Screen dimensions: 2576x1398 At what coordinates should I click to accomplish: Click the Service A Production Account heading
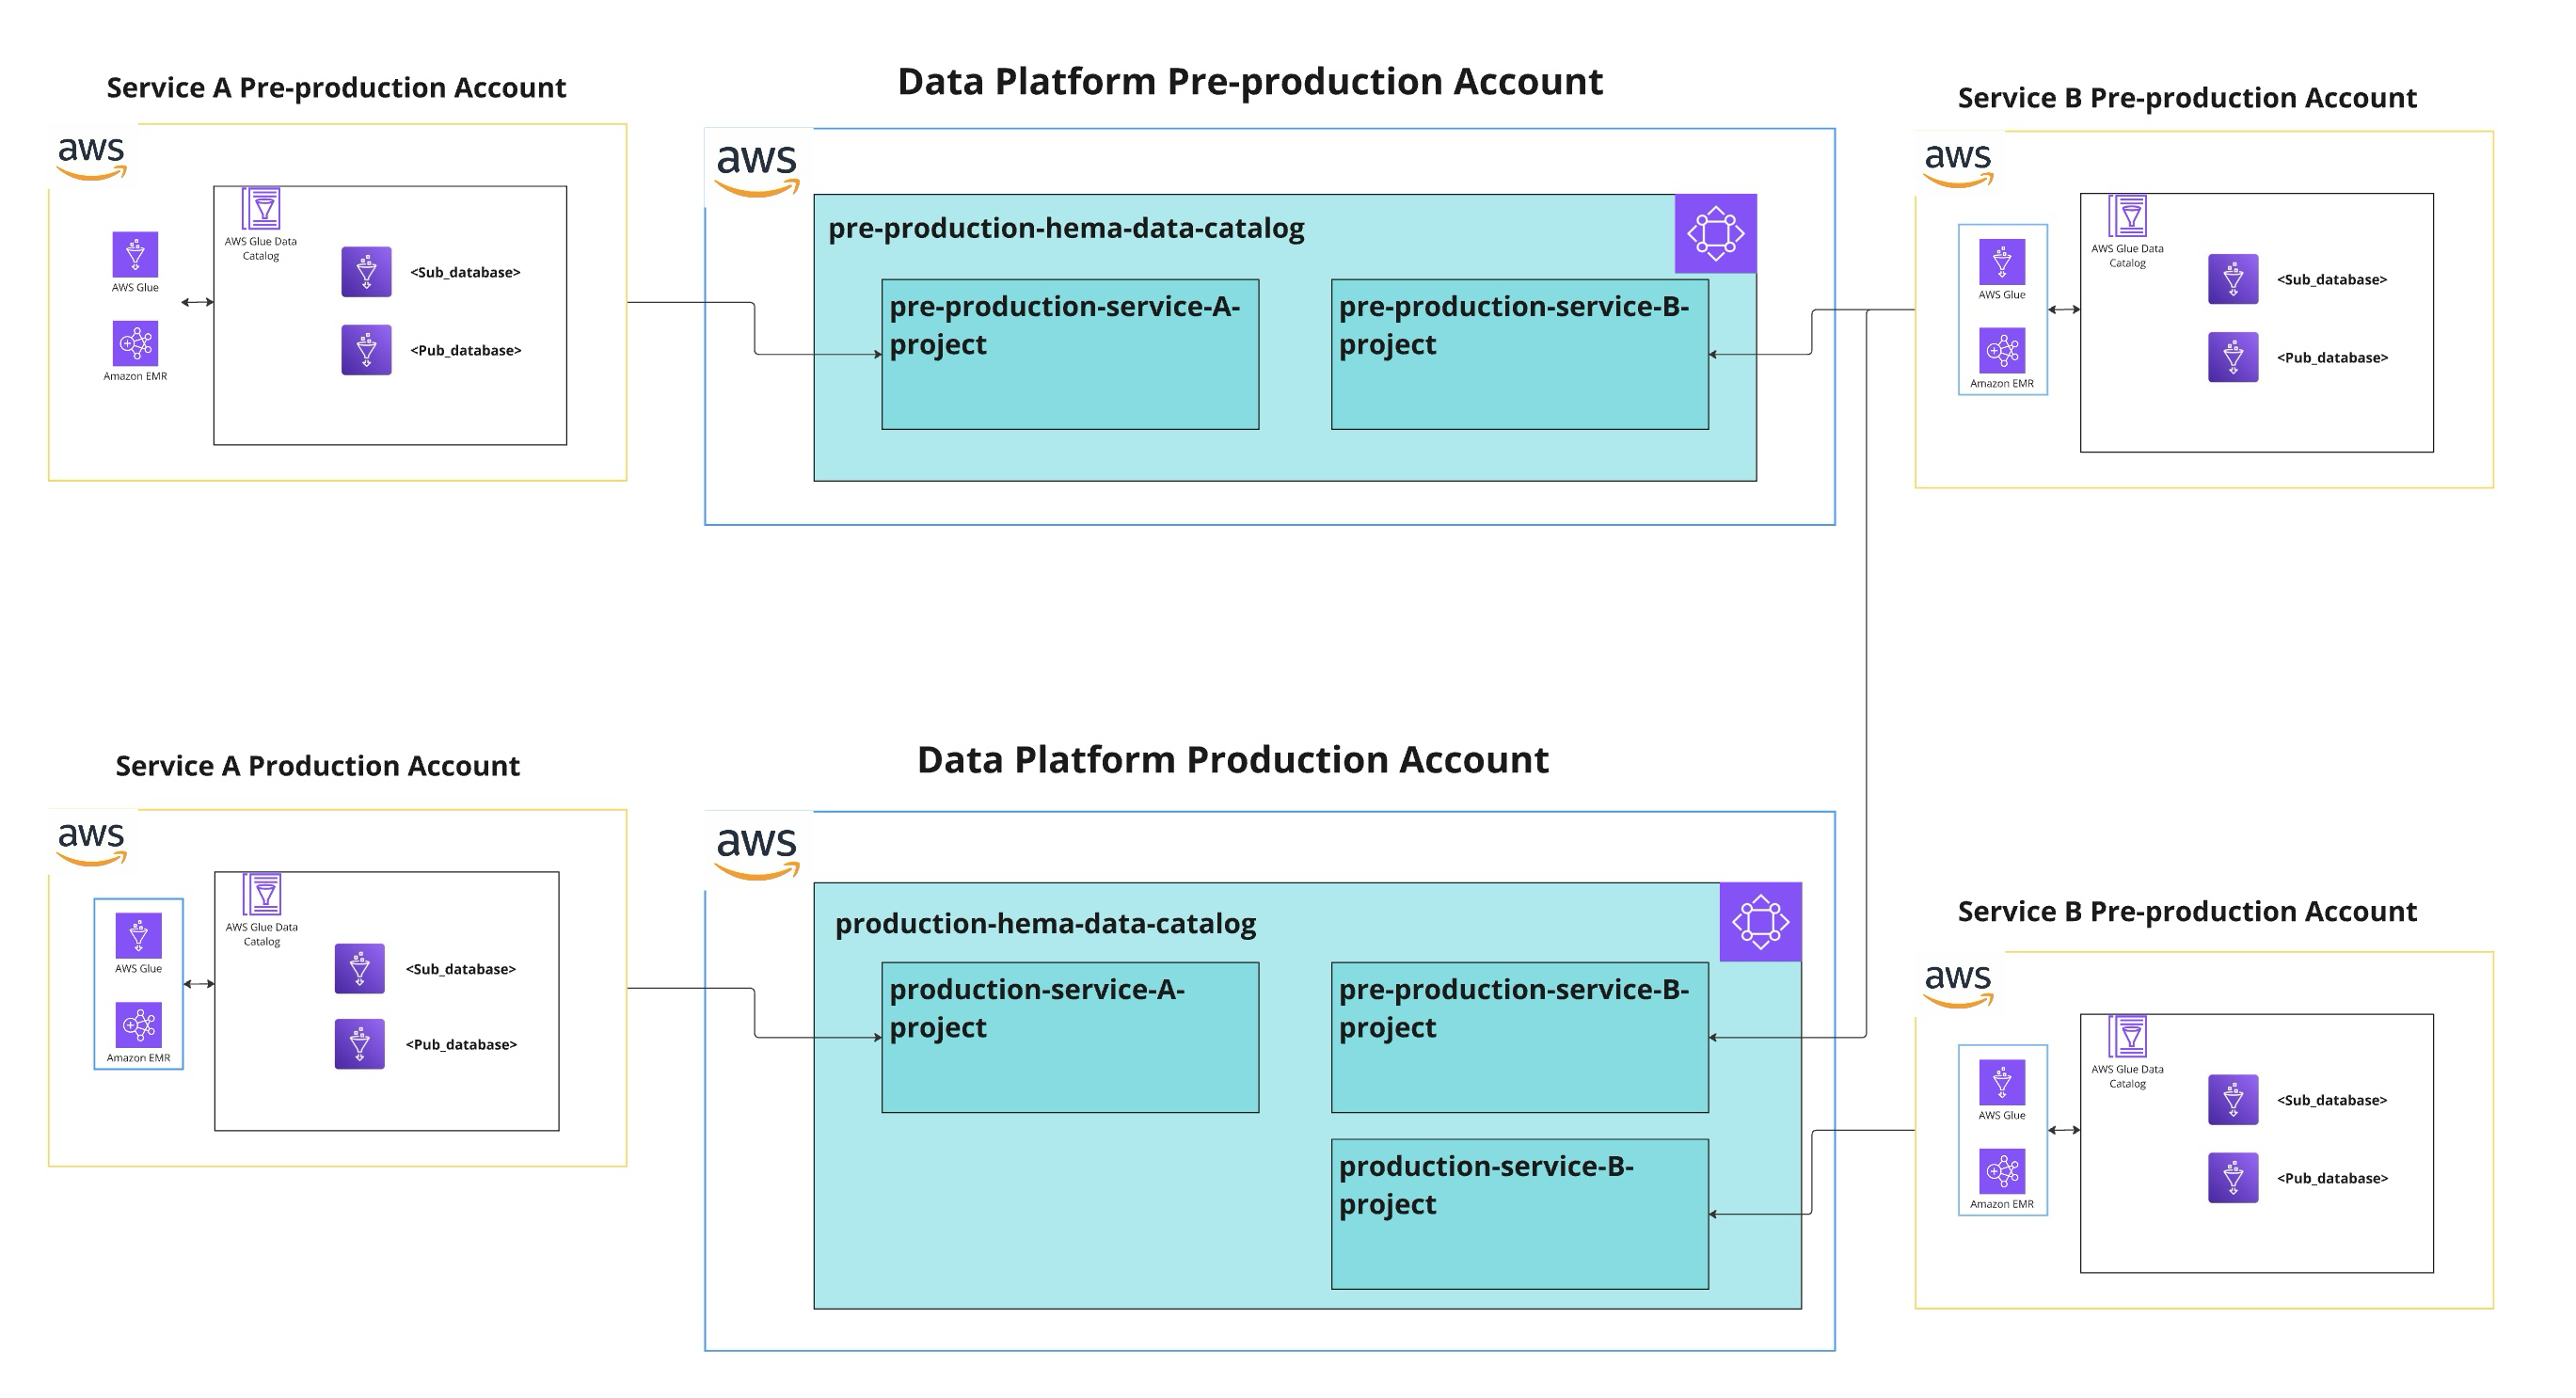[x=317, y=766]
